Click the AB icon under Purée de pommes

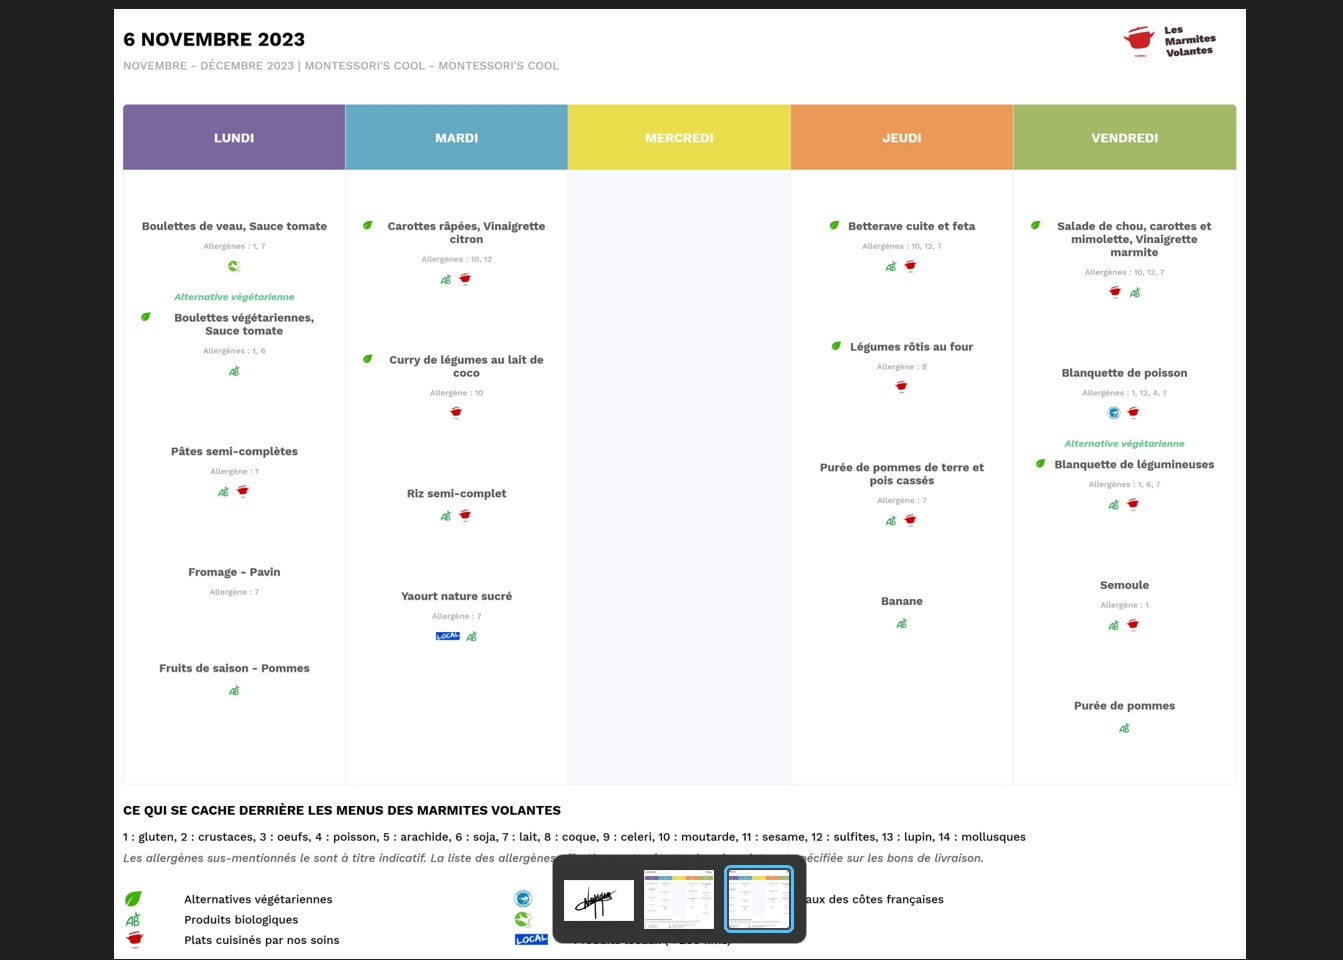point(1124,729)
